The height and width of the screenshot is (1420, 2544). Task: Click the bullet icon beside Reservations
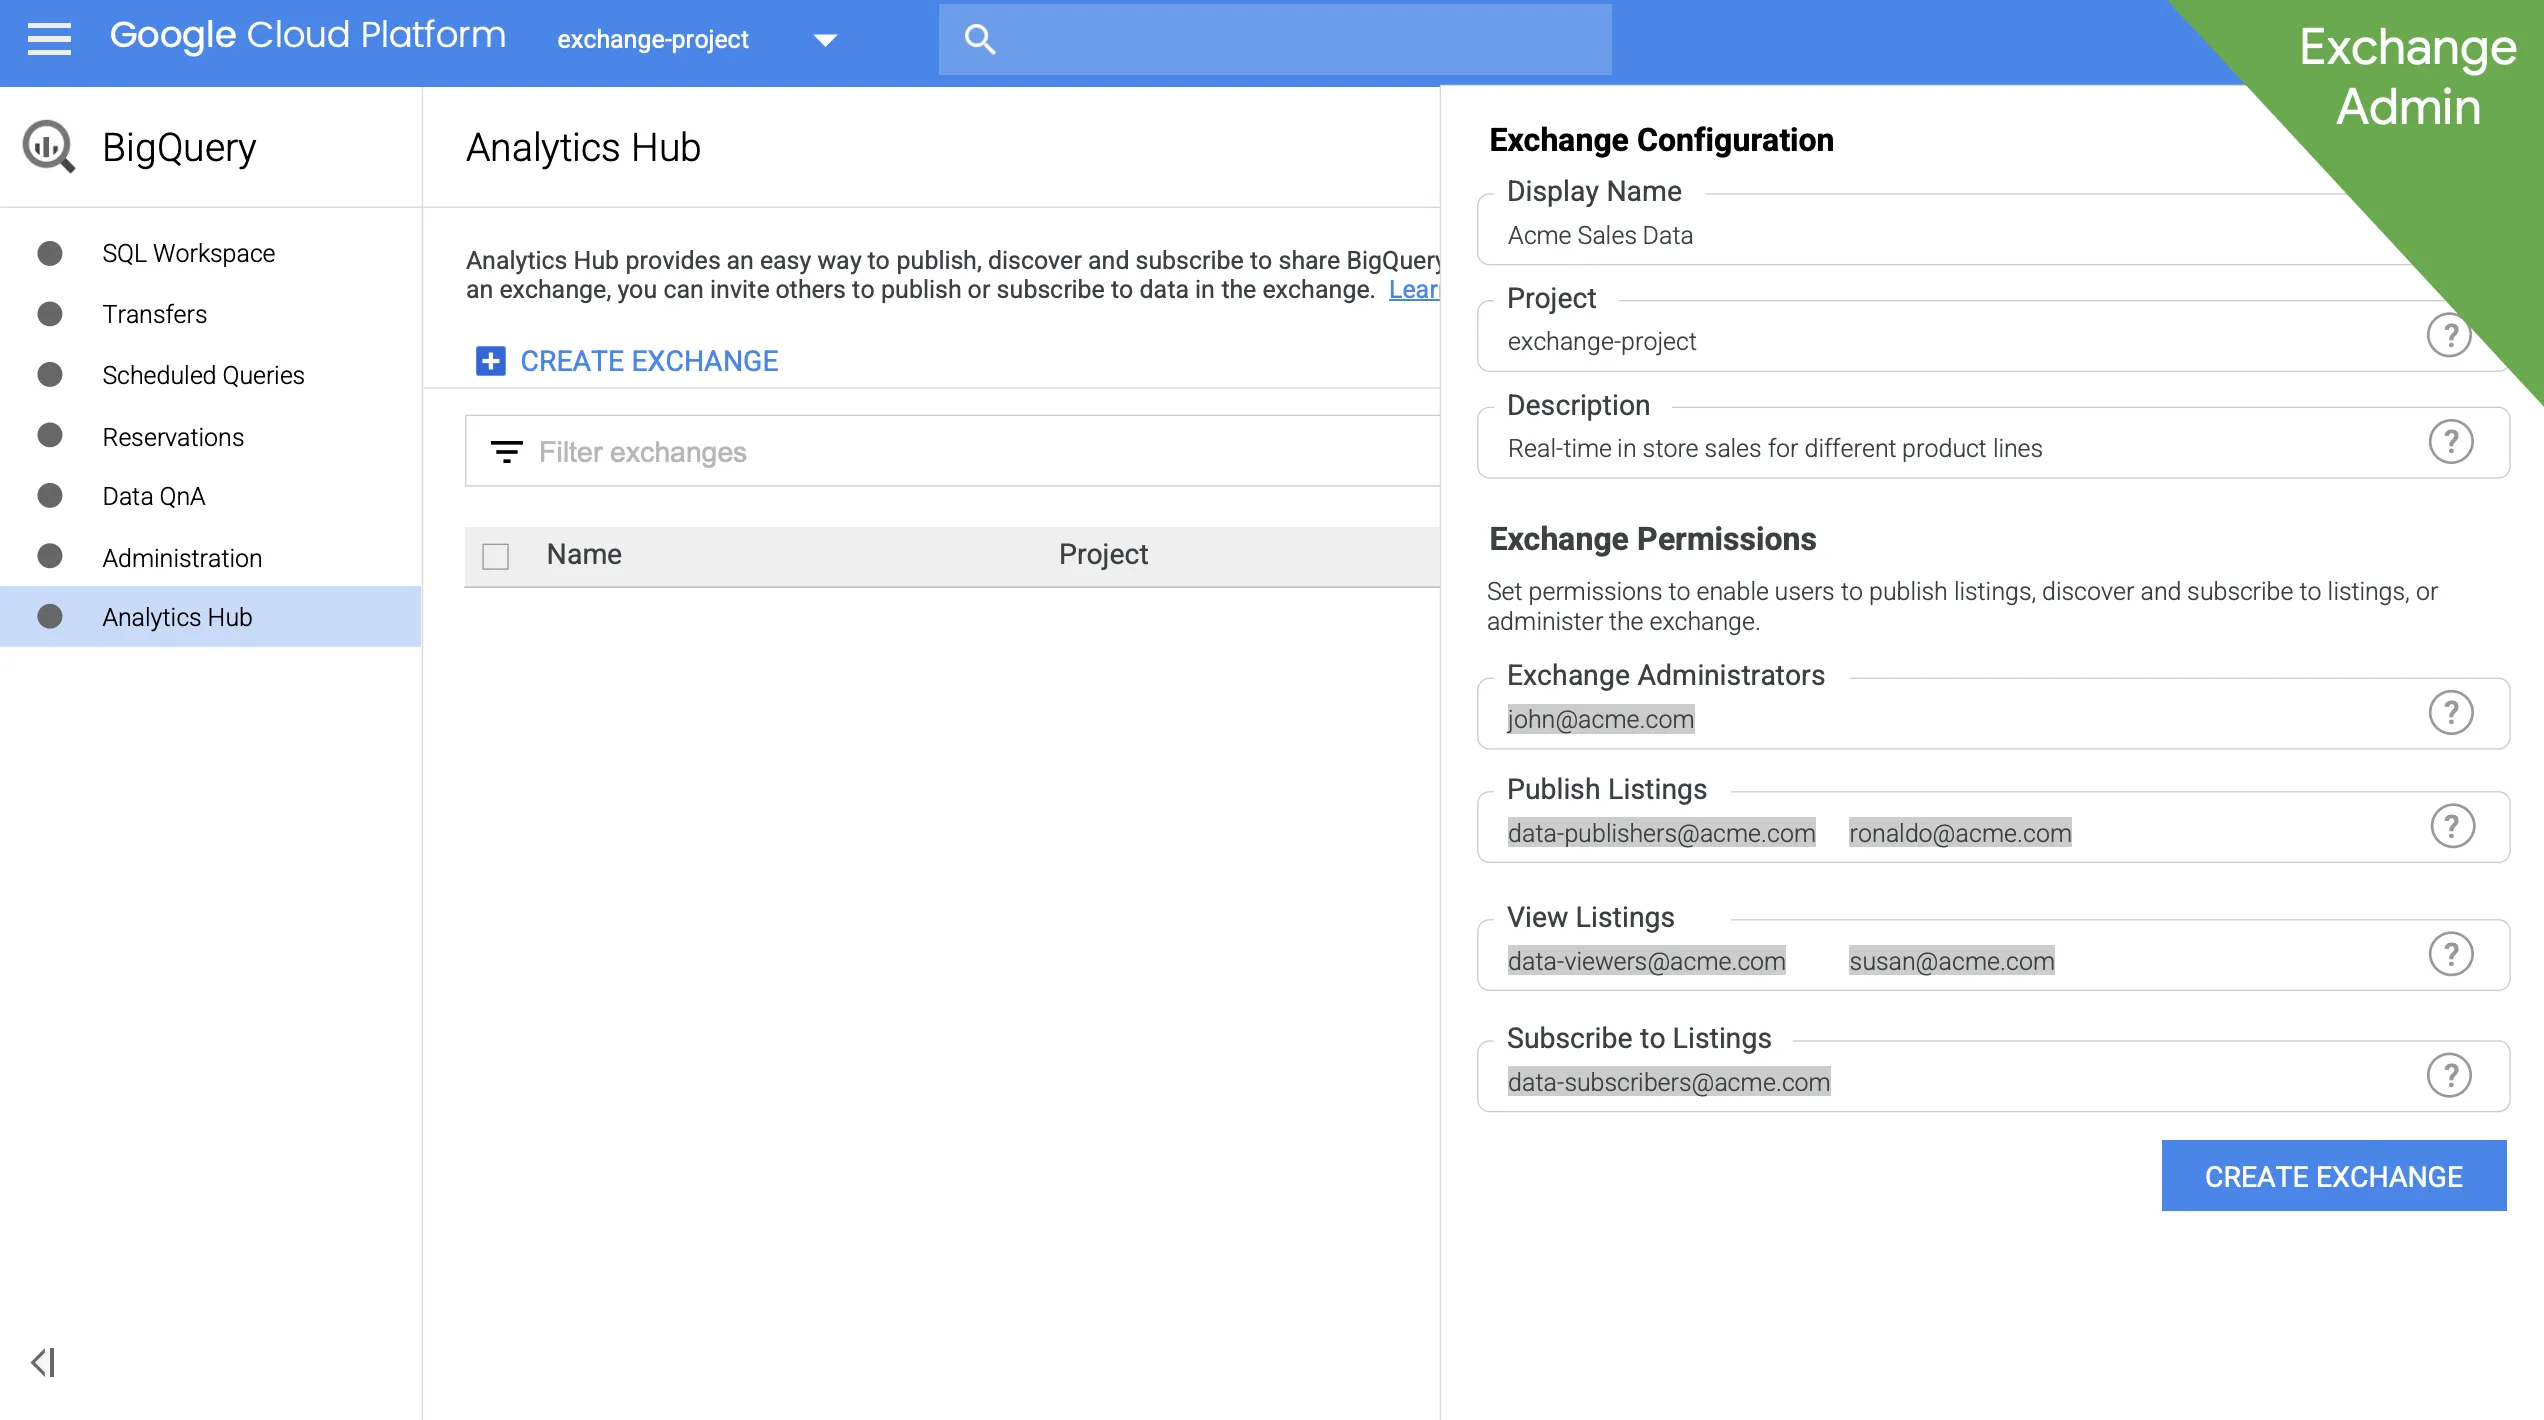pyautogui.click(x=50, y=436)
